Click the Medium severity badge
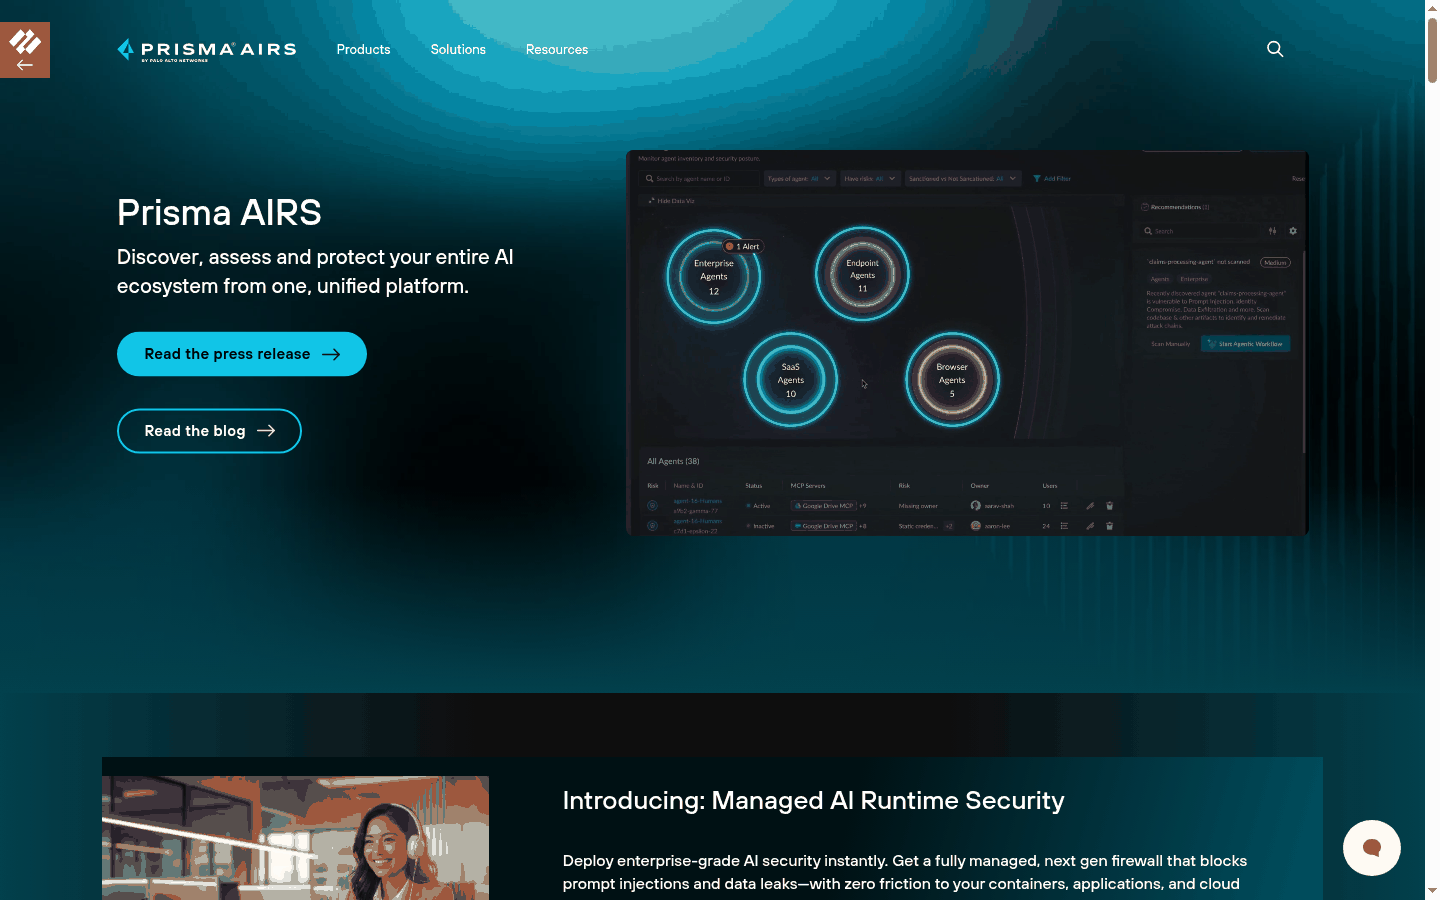1440x900 pixels. point(1275,262)
